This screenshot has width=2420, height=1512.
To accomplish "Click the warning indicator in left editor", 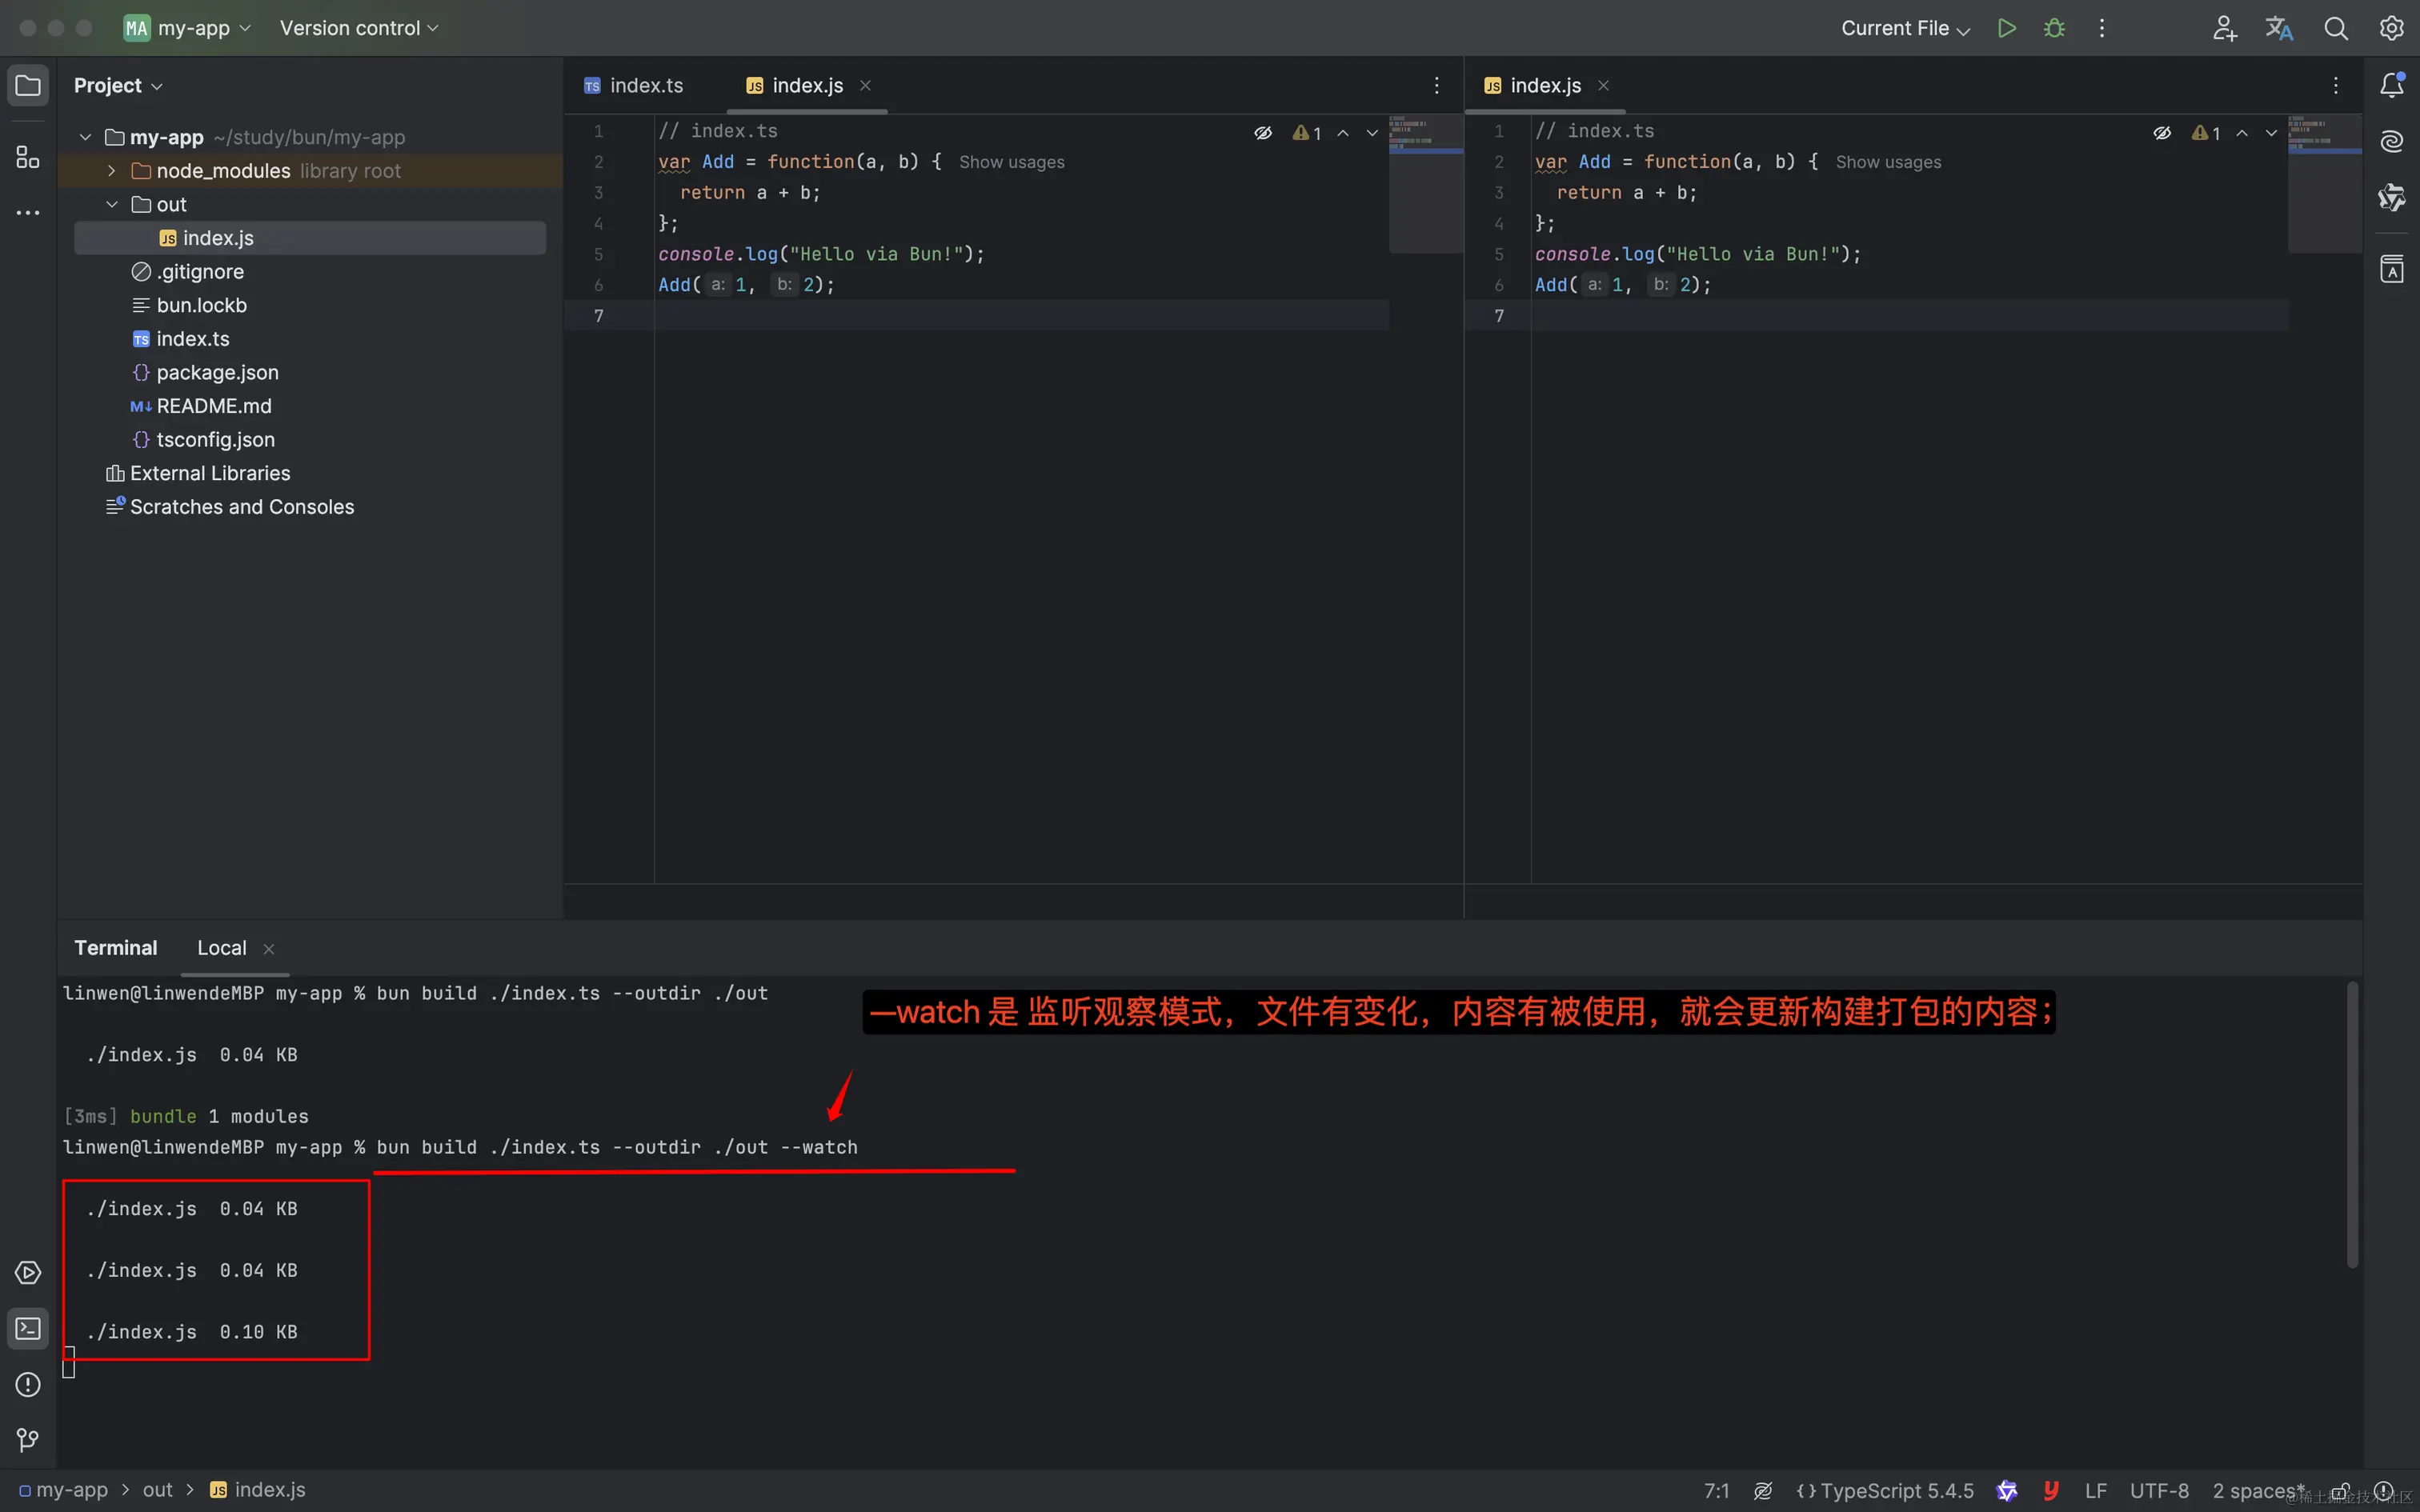I will pos(1307,133).
